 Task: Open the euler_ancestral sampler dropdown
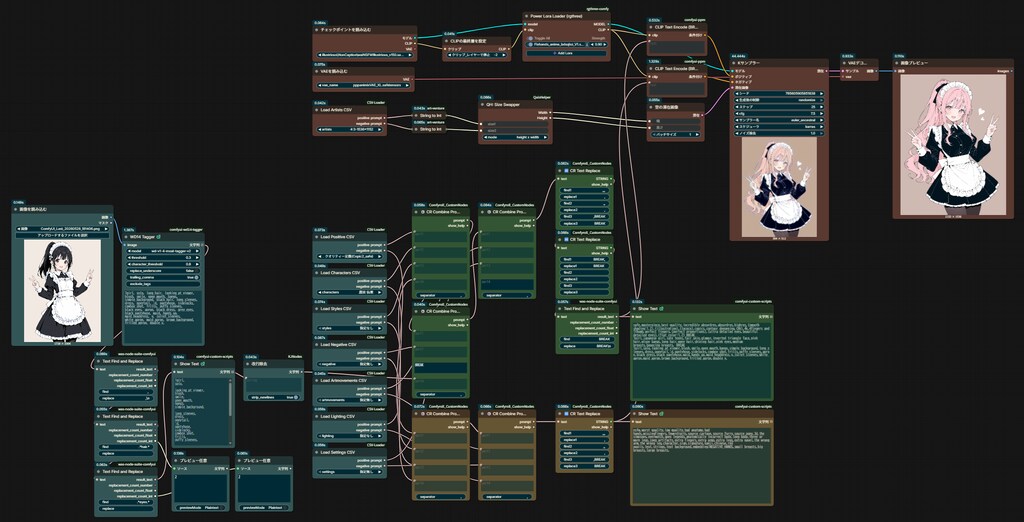(778, 119)
